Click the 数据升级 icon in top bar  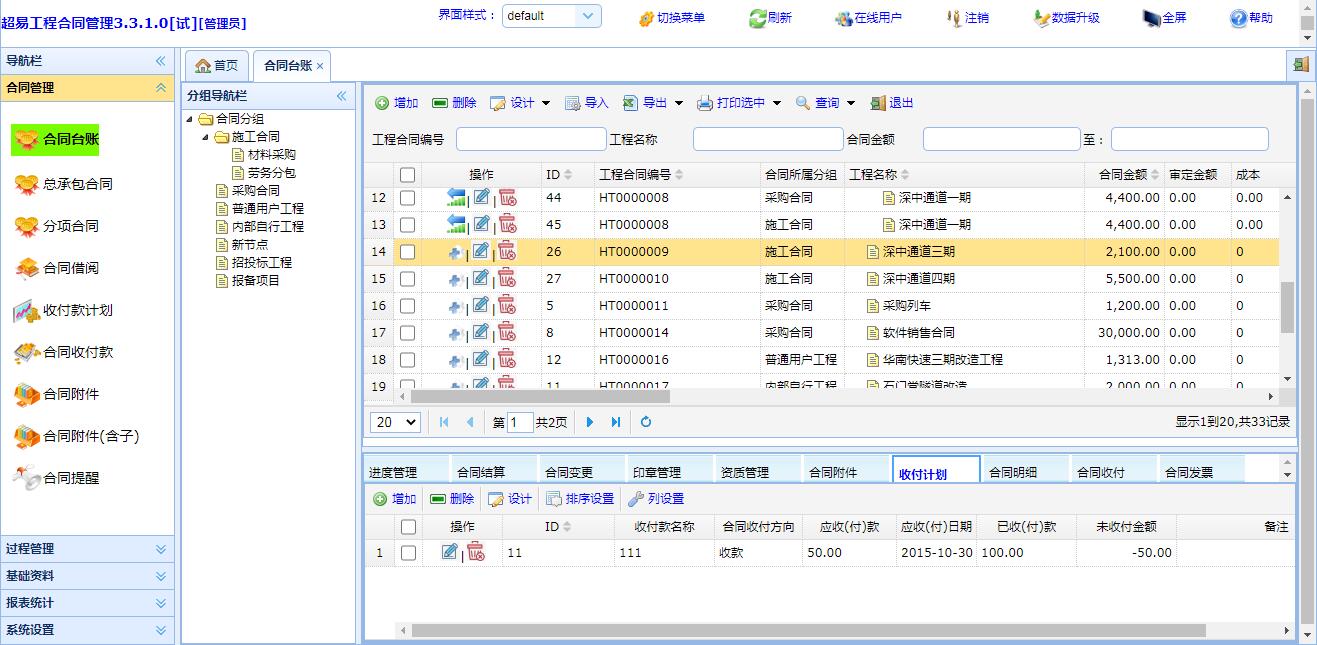1042,18
